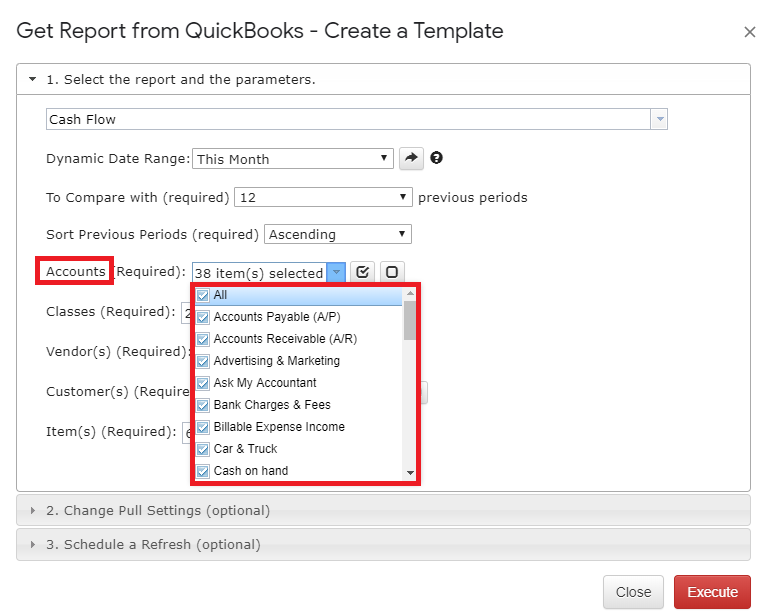
Task: Click the share arrow icon beside date range
Action: click(x=411, y=159)
